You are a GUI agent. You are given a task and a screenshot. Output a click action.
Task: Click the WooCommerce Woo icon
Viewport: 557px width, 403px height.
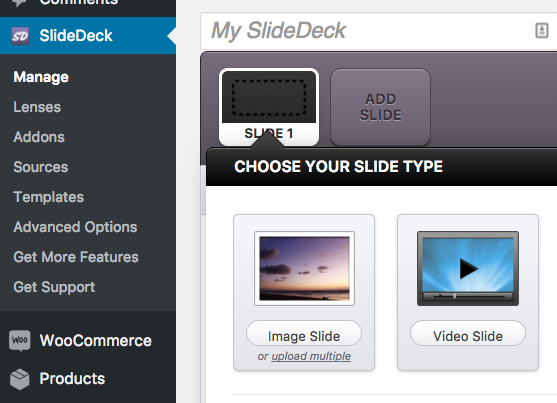pyautogui.click(x=20, y=340)
